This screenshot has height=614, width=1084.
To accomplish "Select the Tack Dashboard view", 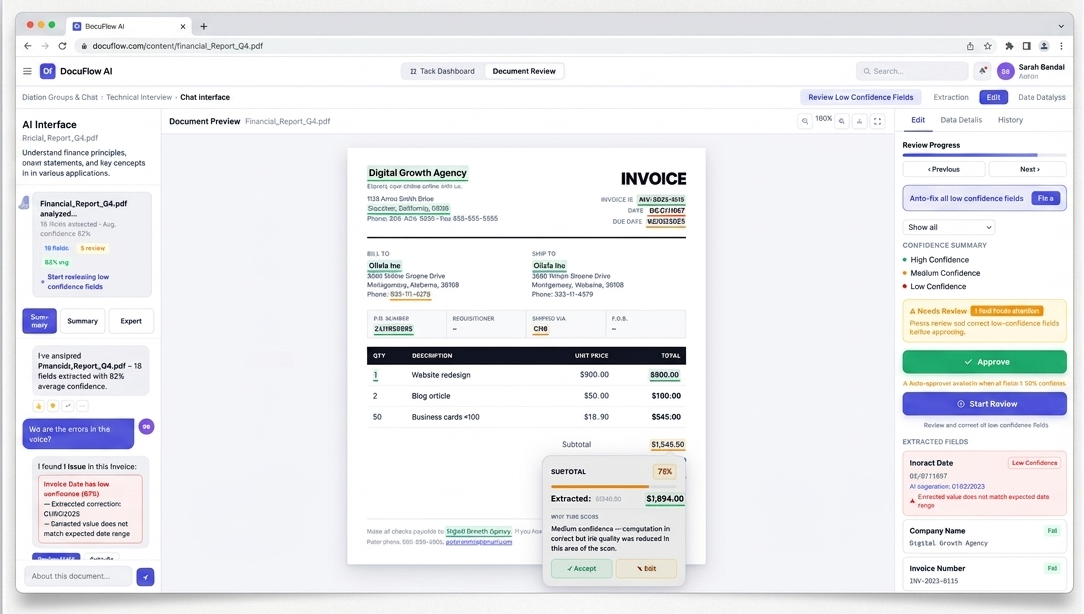I will click(443, 71).
